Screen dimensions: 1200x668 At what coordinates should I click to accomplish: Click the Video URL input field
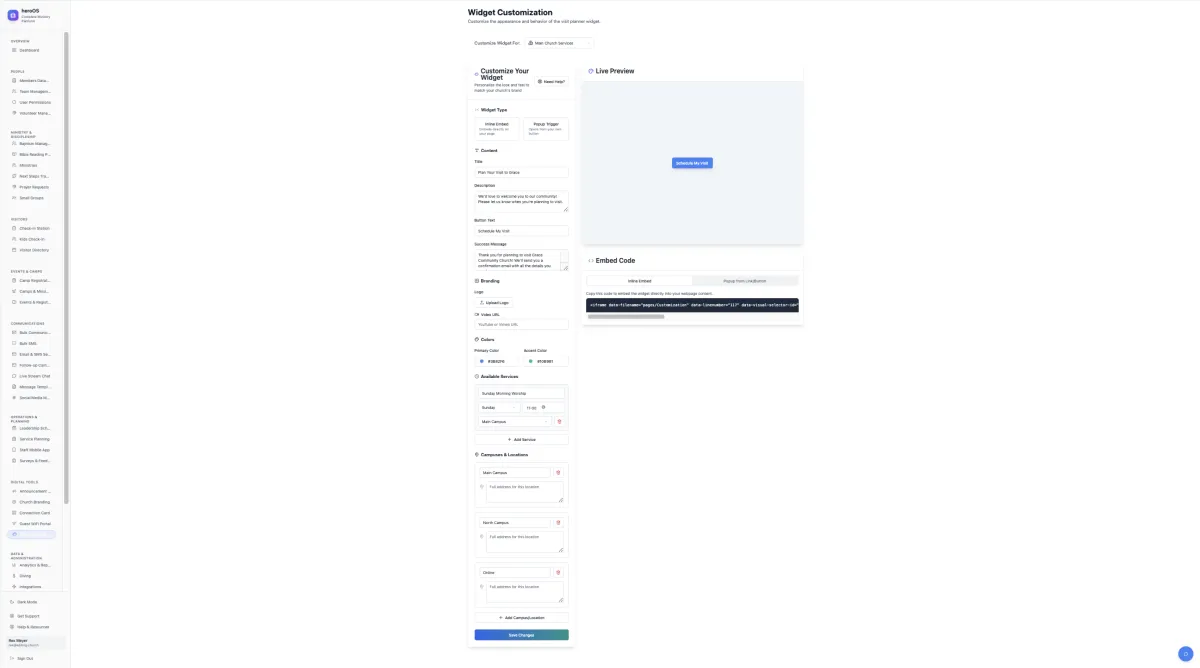521,324
